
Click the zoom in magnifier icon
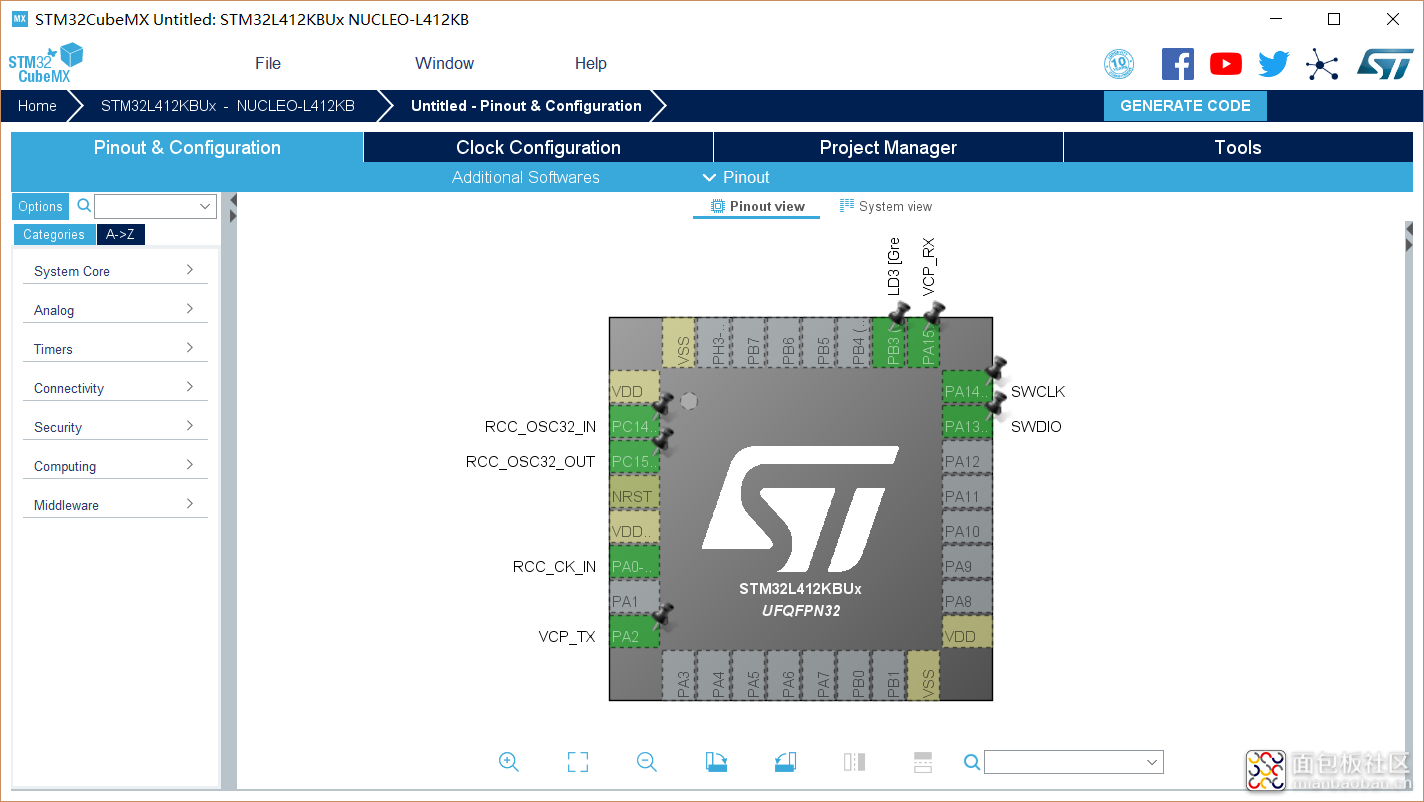[x=509, y=762]
